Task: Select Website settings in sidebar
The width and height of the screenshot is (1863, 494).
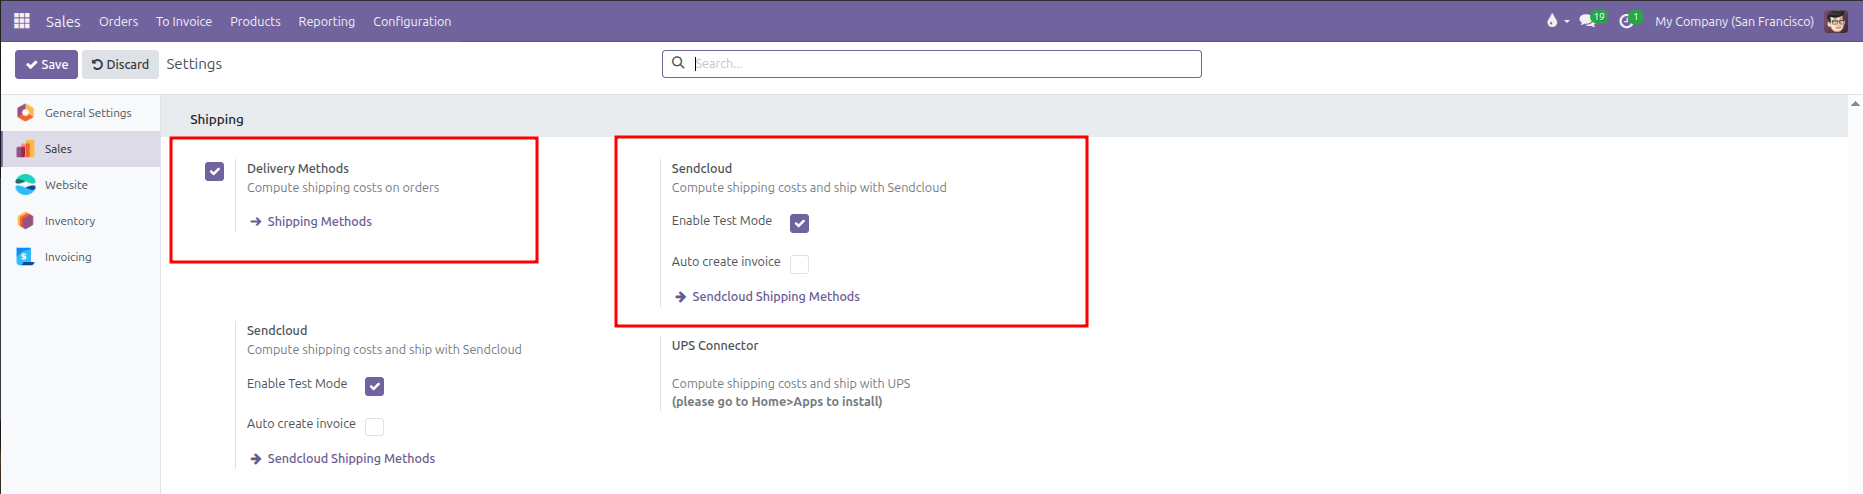Action: tap(80, 185)
